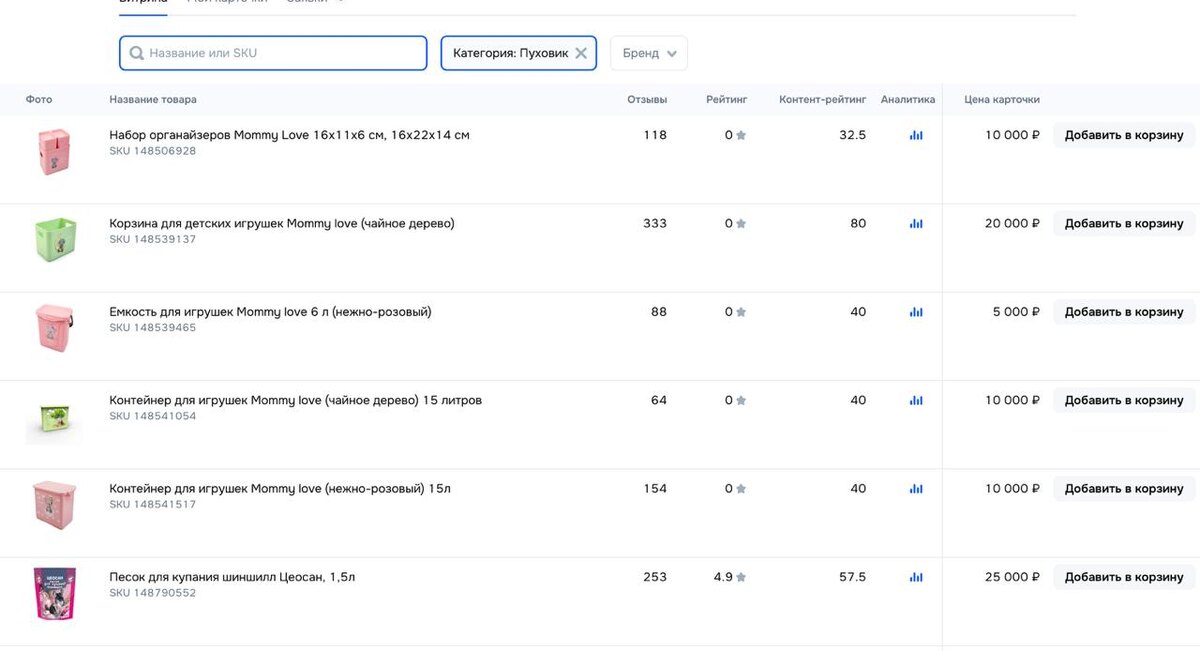
Task: Open analytics for Набор органайзеров Mommy Love
Action: (916, 135)
